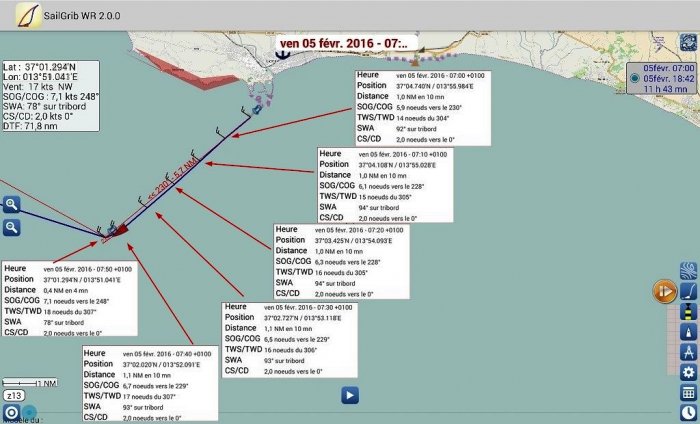Open the clock time icon
Image resolution: width=700 pixels, height=424 pixels.
coord(688,413)
